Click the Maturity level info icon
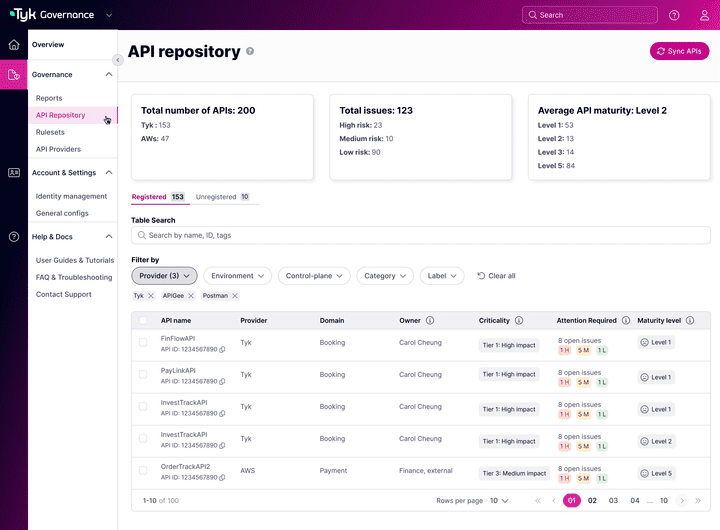The height and width of the screenshot is (530, 720). [690, 321]
